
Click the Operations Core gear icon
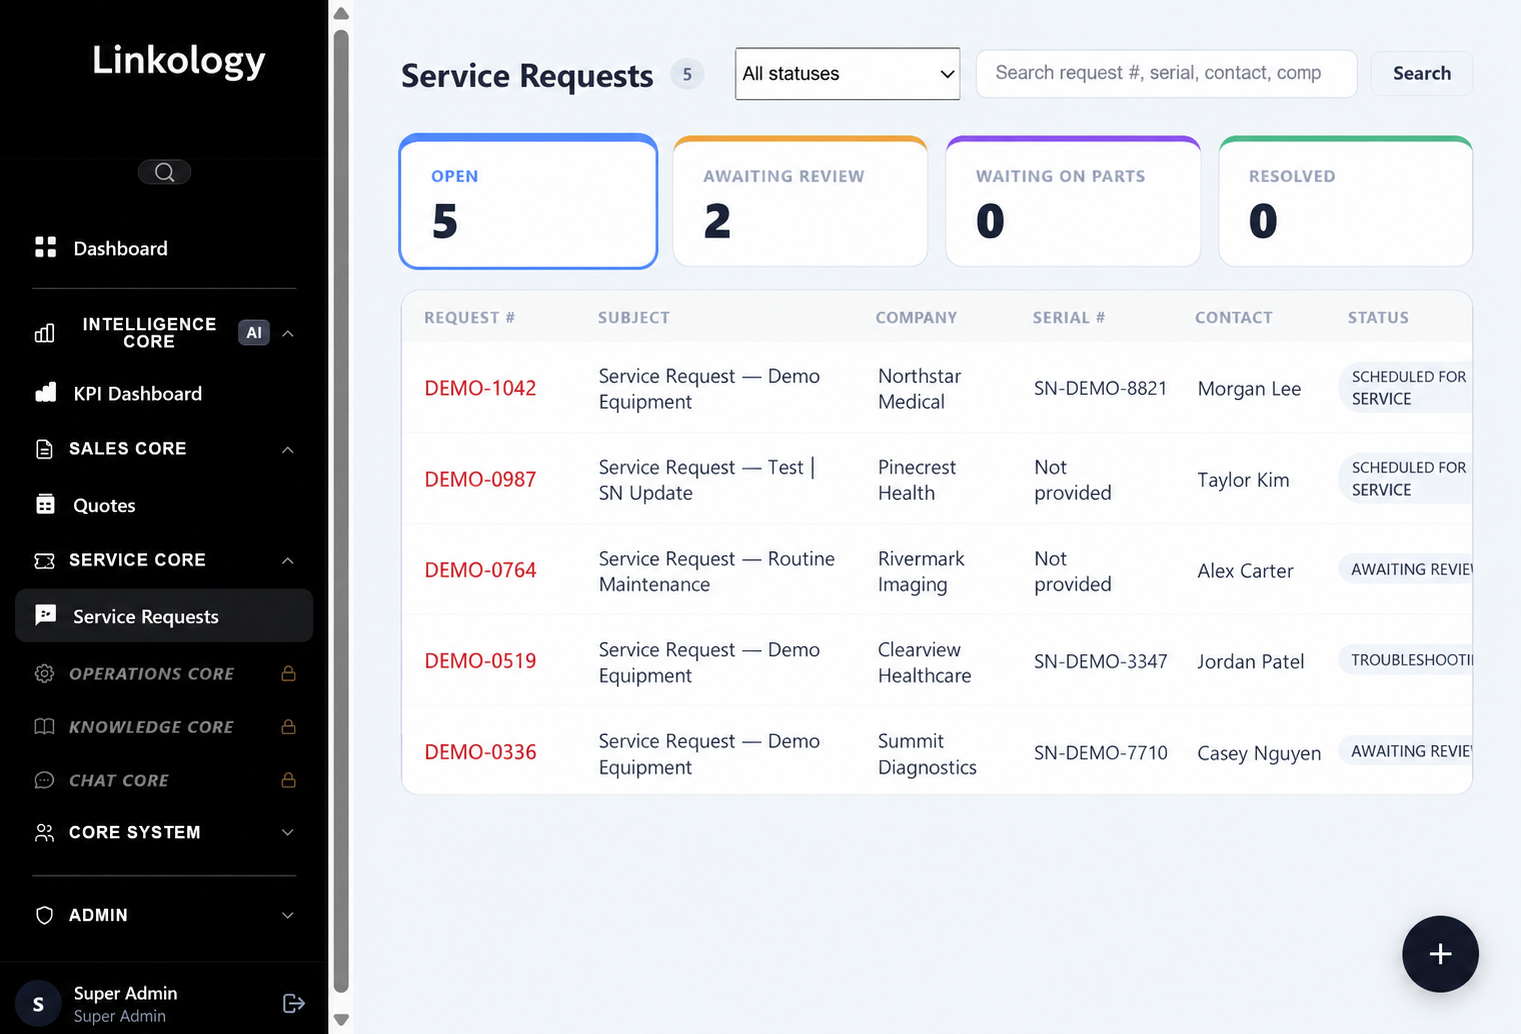[44, 673]
